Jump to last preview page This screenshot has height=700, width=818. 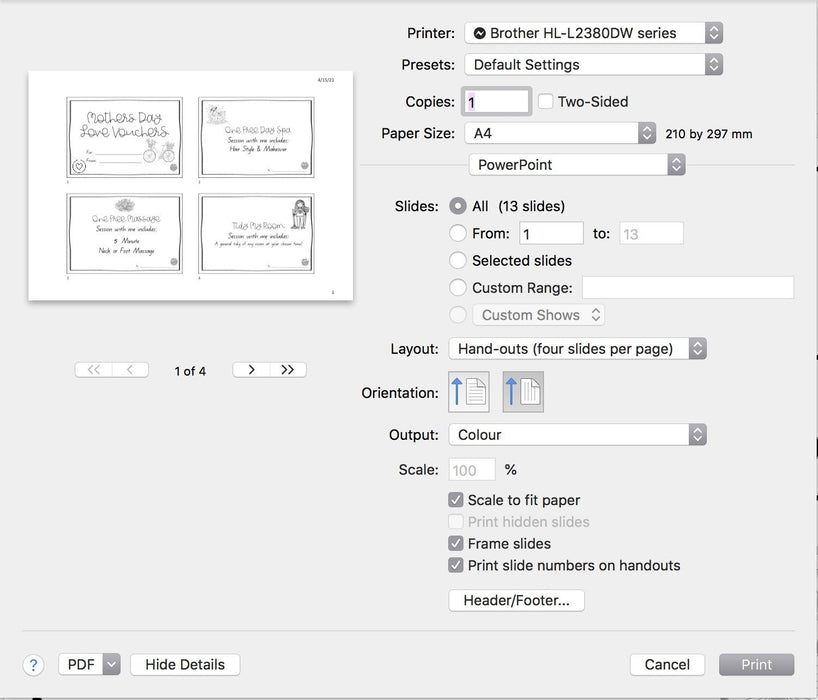(x=288, y=370)
